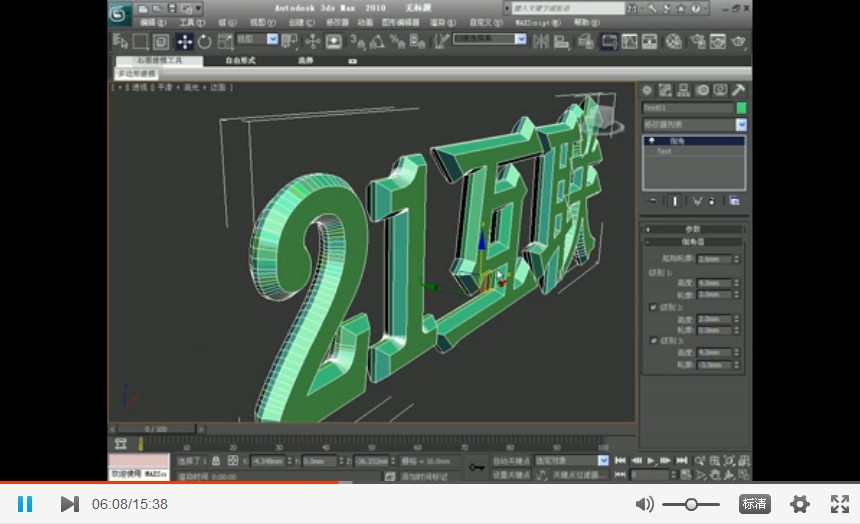Screen dimensions: 860x524
Task: Click the 多边形建模 panel label
Action: tap(137, 73)
